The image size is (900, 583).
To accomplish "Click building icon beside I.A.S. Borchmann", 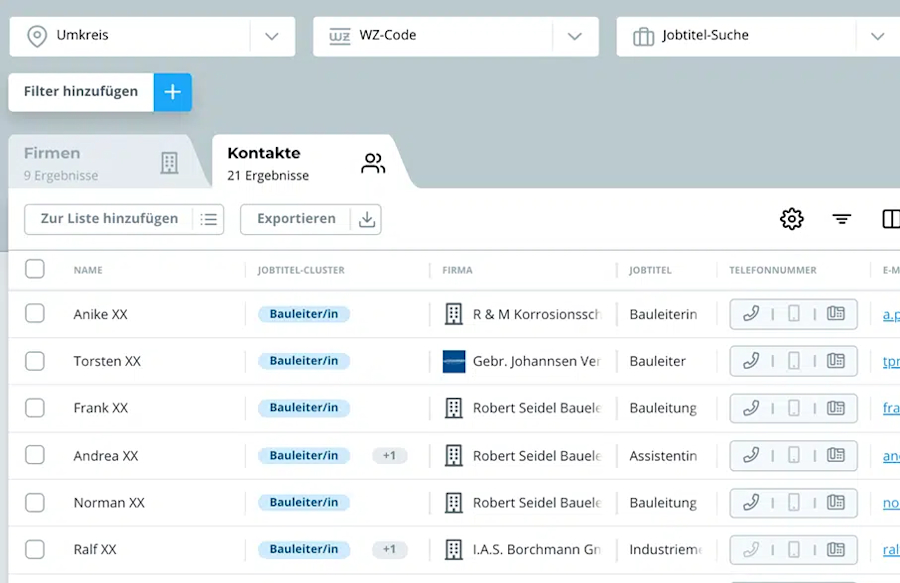I will coord(454,550).
